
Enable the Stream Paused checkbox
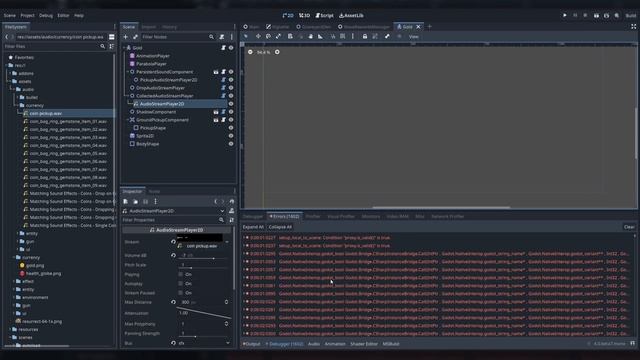[x=180, y=293]
